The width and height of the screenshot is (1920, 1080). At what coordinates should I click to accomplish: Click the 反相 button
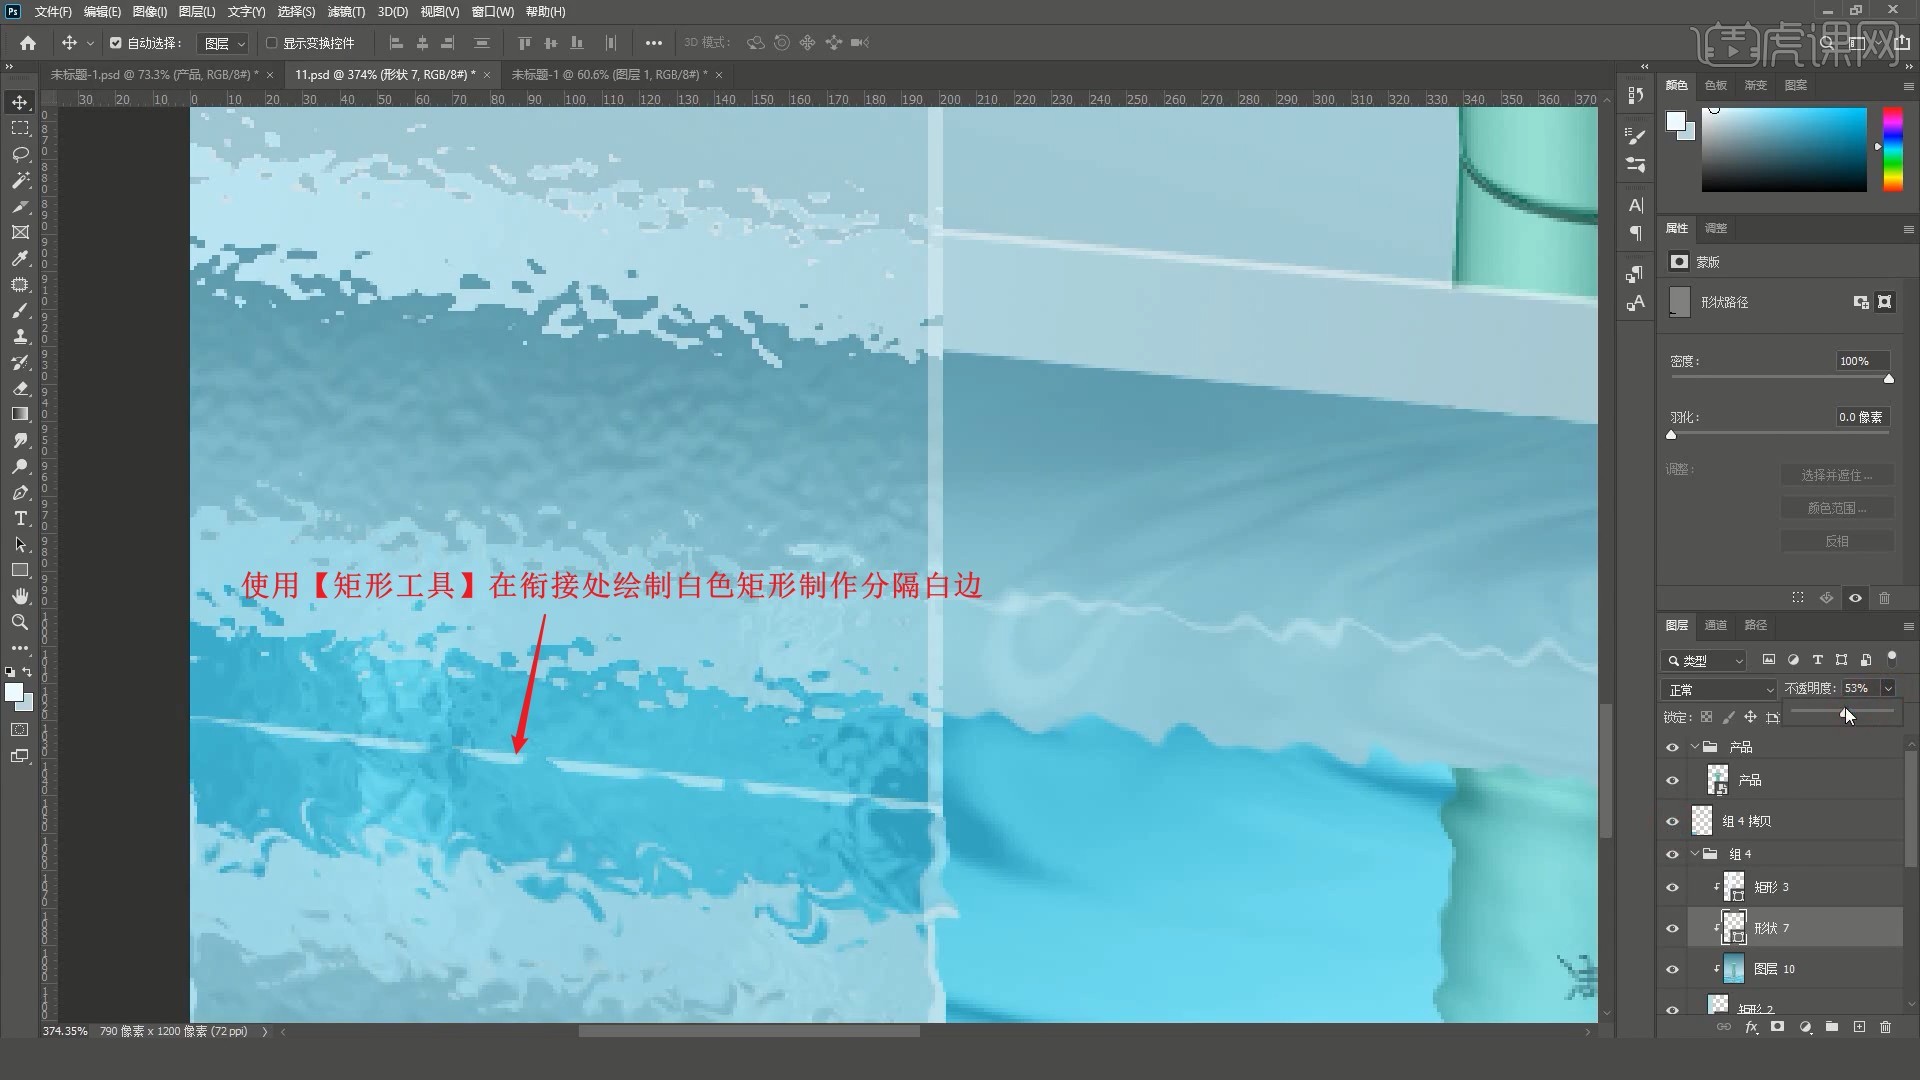pos(1836,541)
